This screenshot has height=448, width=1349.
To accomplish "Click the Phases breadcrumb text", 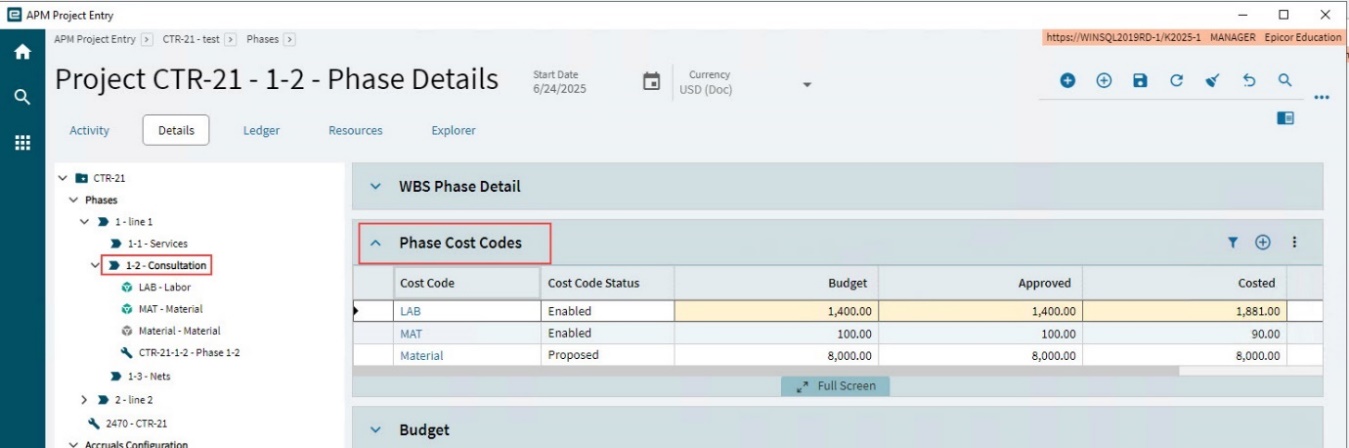I will pyautogui.click(x=262, y=39).
